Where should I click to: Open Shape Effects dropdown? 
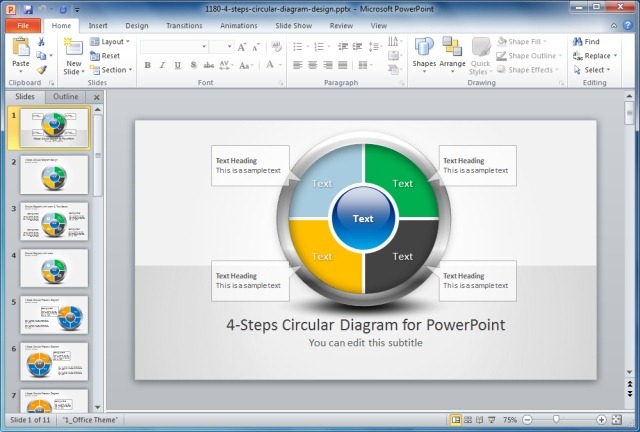click(x=528, y=70)
